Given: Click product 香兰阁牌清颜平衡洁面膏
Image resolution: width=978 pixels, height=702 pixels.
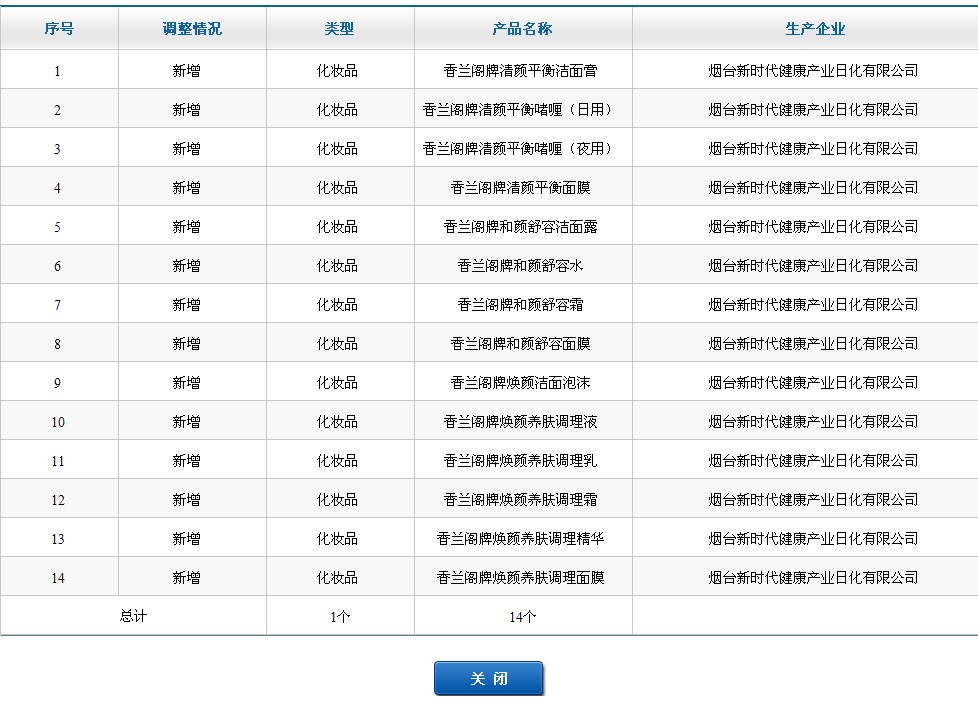Looking at the screenshot, I should pos(521,71).
